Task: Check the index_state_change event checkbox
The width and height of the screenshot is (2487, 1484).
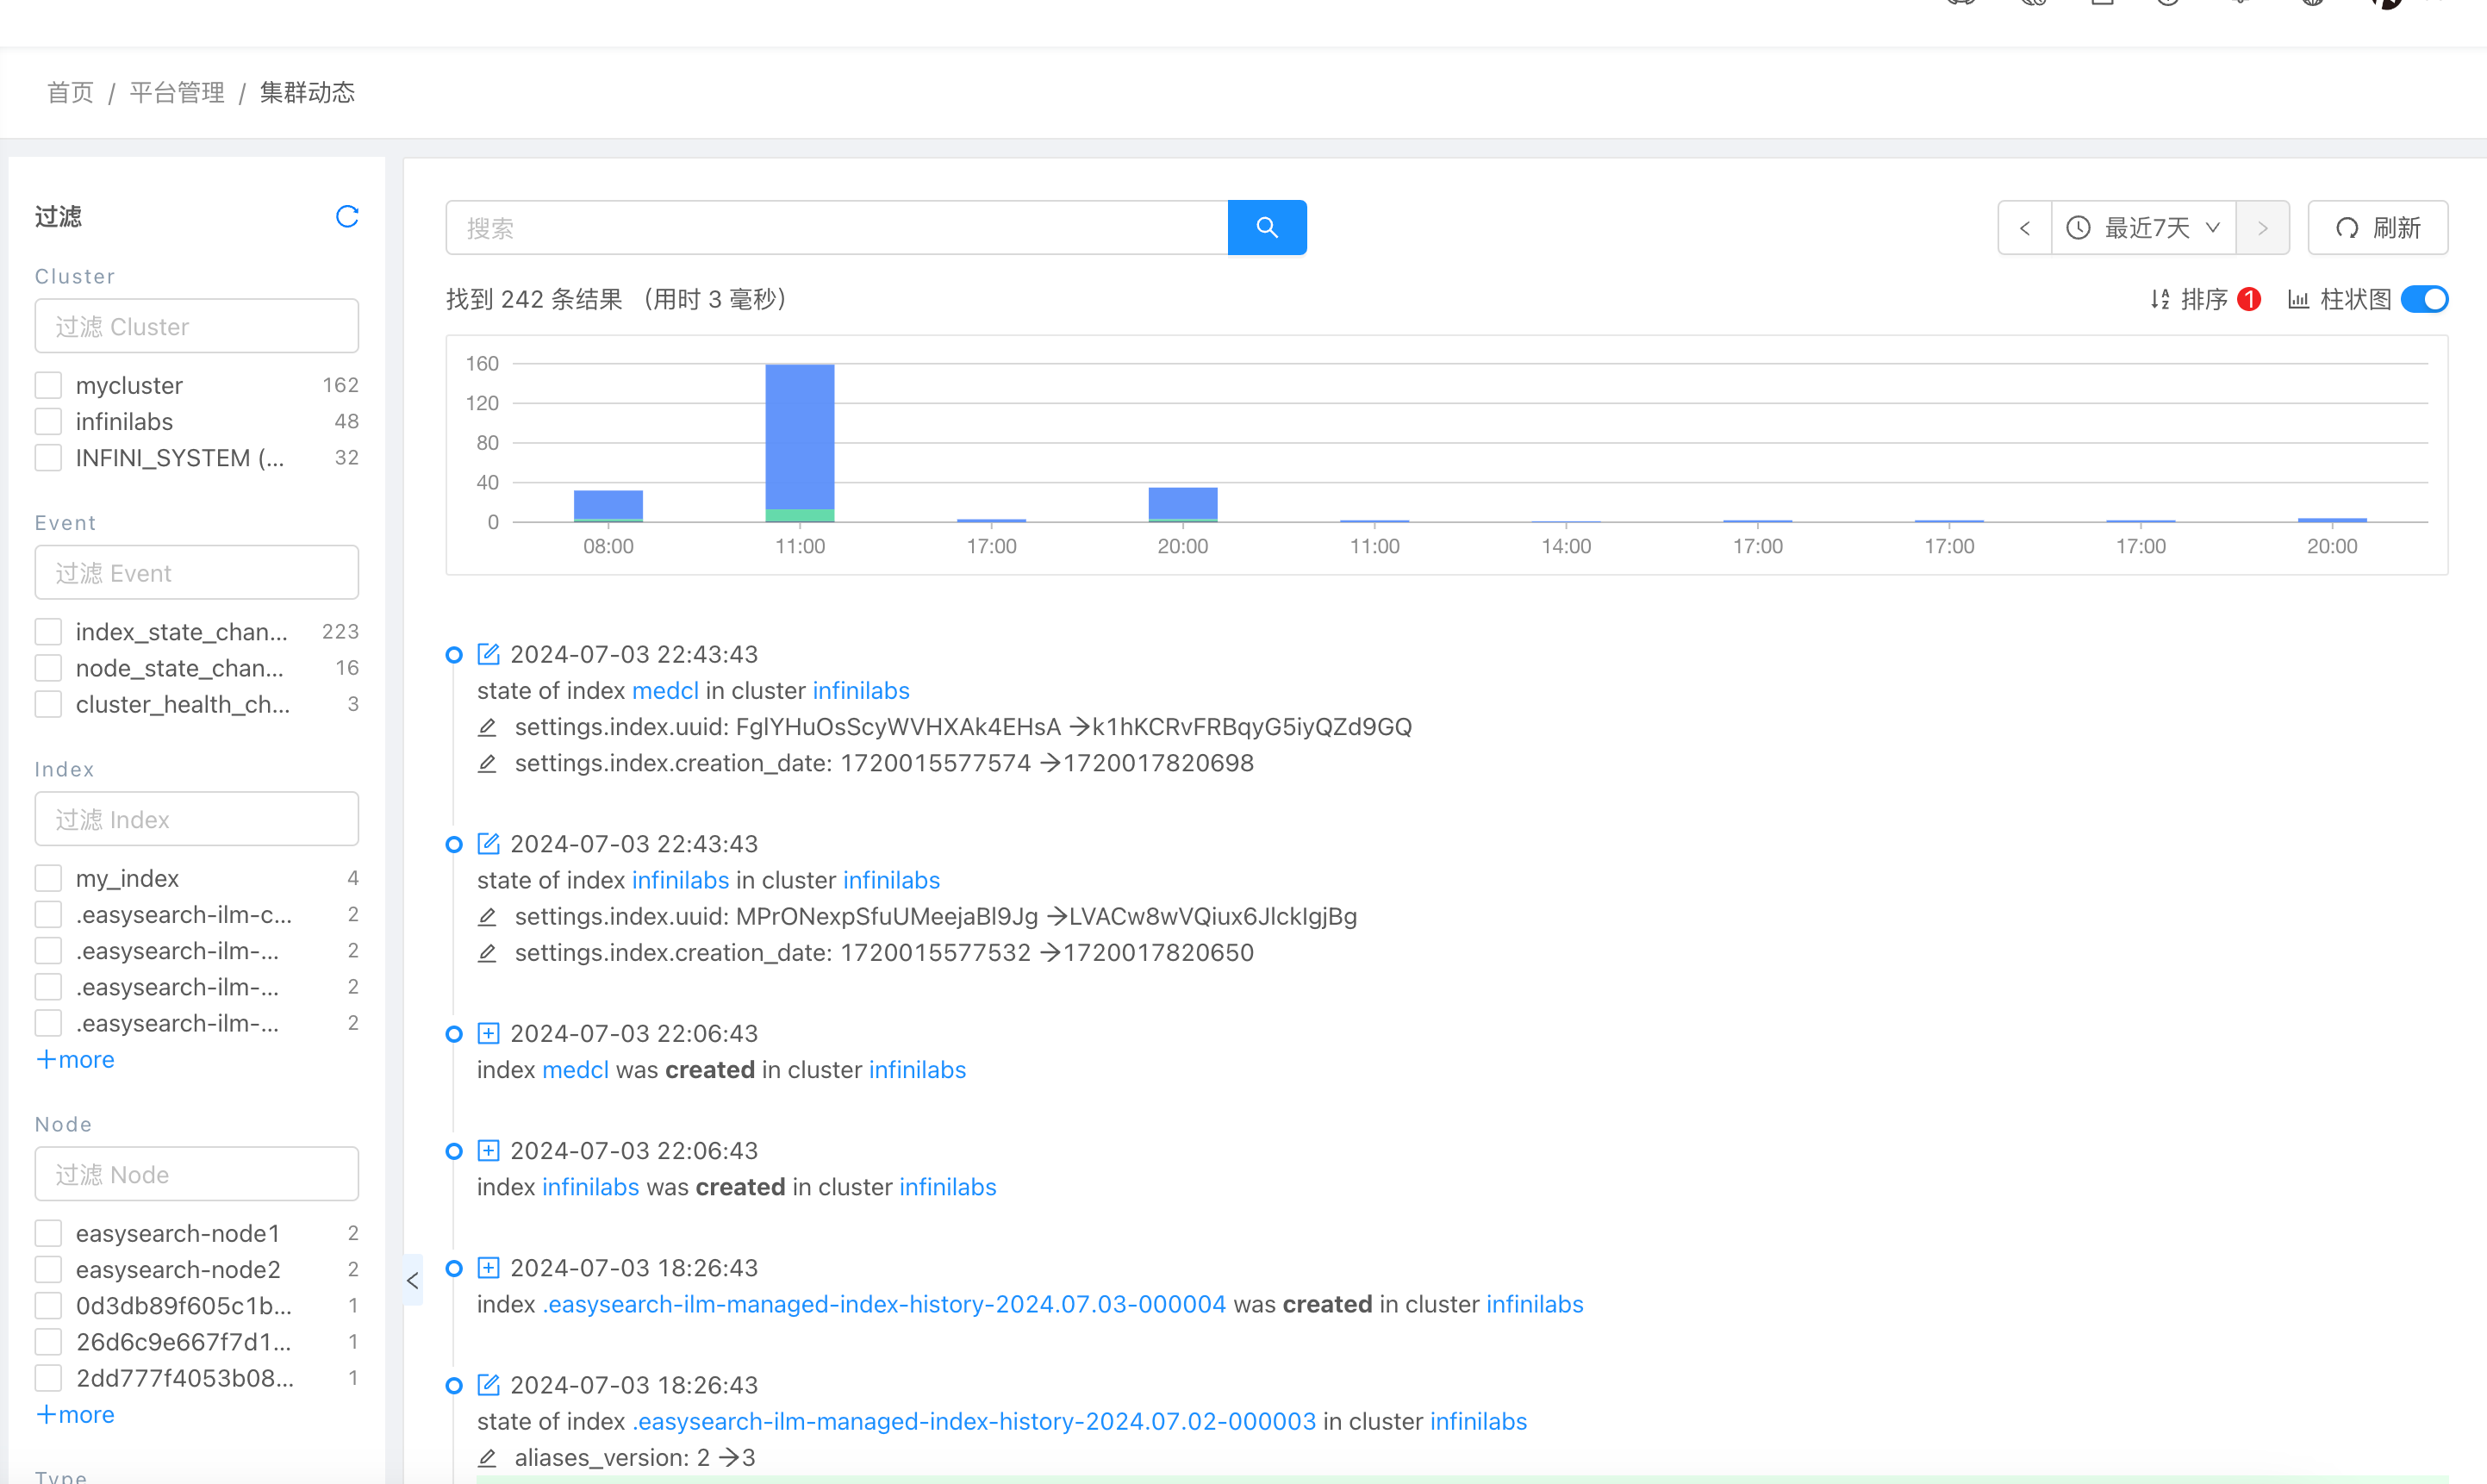Action: click(x=47, y=630)
